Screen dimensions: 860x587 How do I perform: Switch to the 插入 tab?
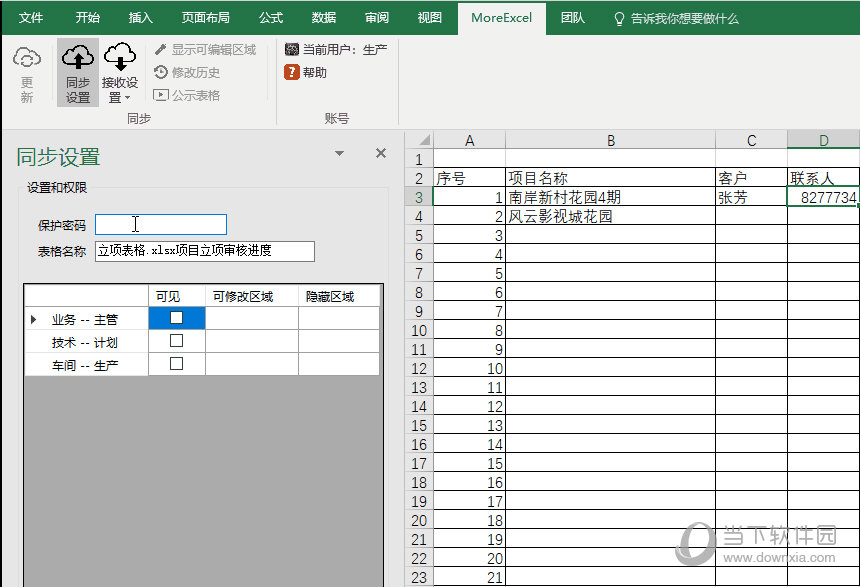point(140,18)
